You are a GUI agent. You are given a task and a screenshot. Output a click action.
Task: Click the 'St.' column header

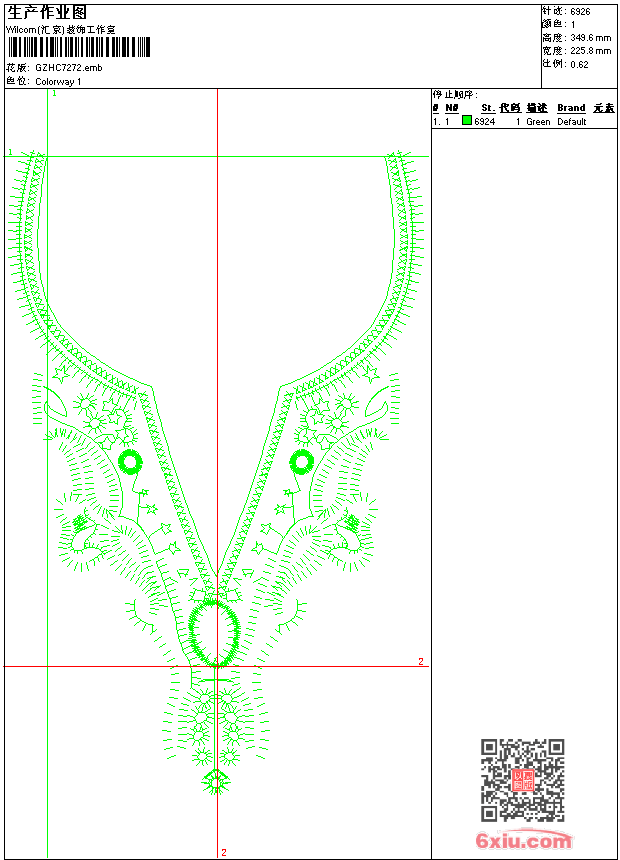point(487,108)
